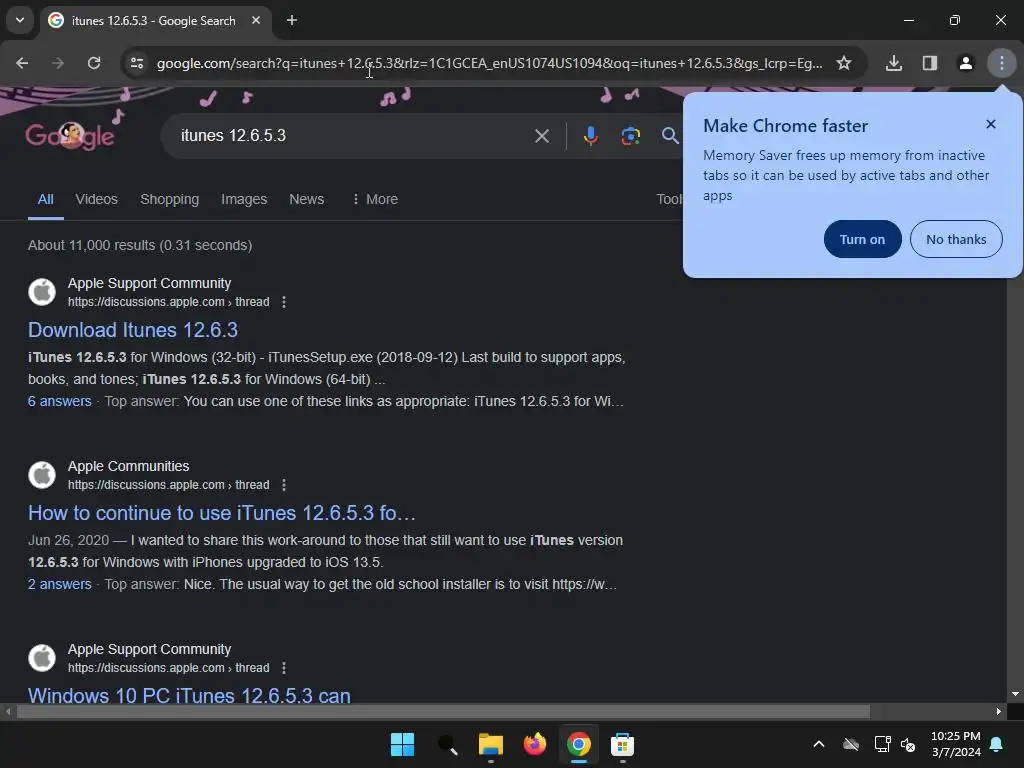Open the Chrome side panel

(930, 63)
